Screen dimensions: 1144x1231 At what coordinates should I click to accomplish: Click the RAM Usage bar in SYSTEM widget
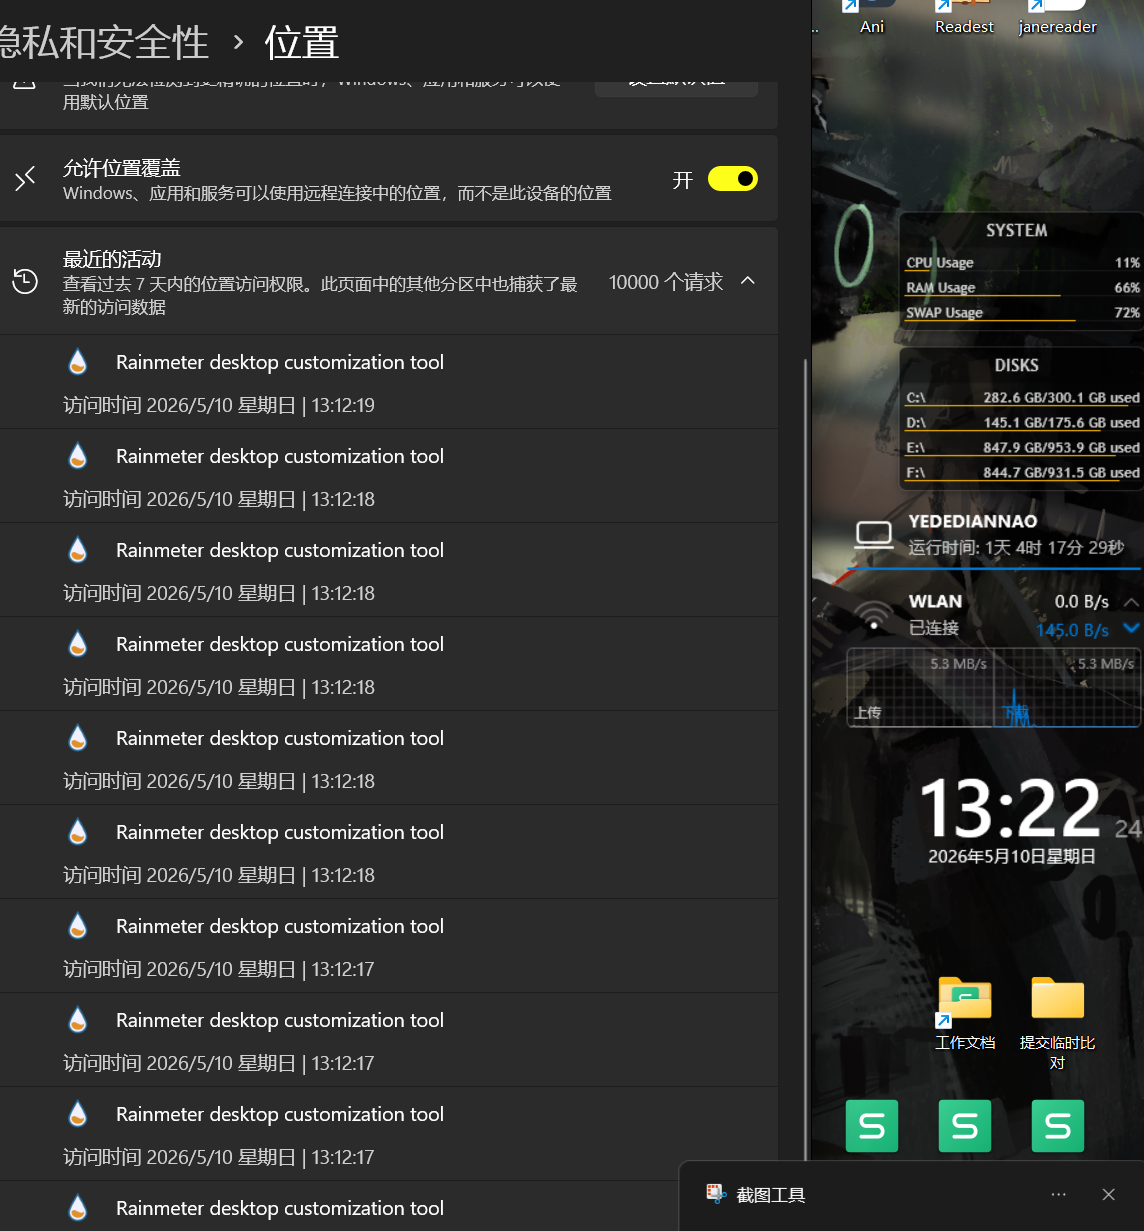[x=1022, y=288]
